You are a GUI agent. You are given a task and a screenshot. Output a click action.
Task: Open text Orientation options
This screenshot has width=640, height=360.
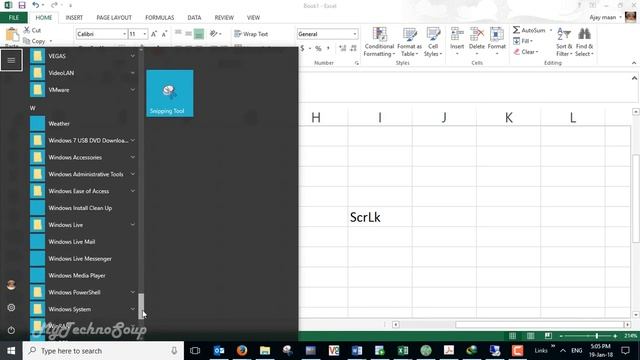click(215, 34)
